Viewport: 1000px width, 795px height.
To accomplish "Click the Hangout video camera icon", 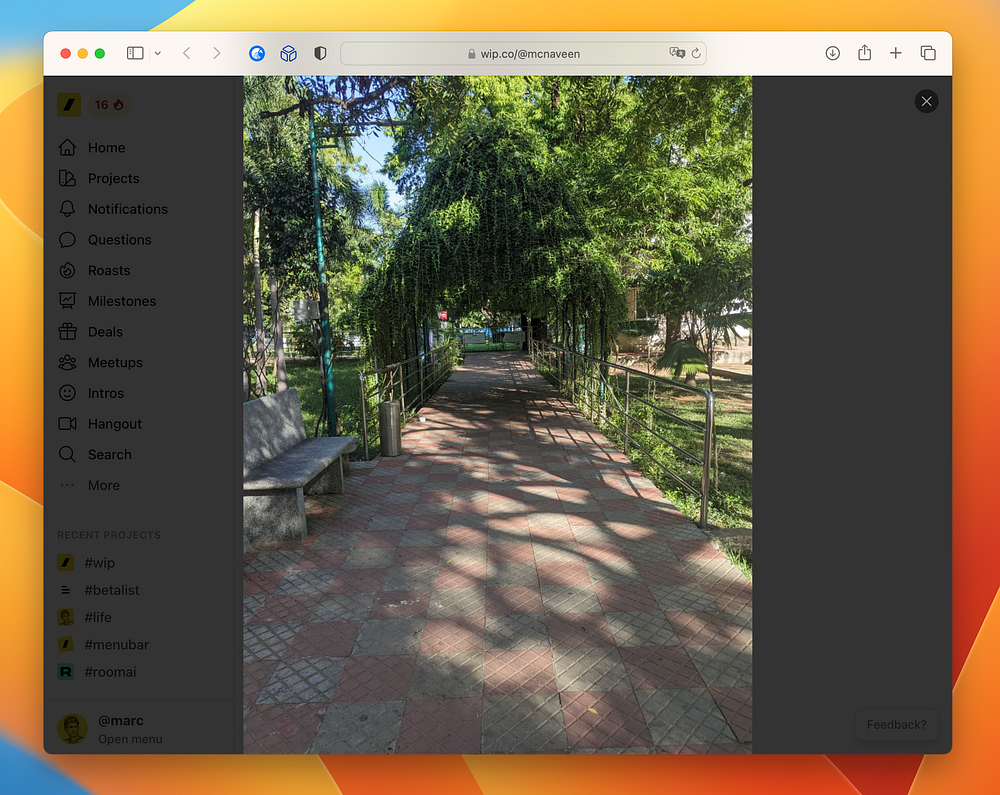I will [67, 423].
